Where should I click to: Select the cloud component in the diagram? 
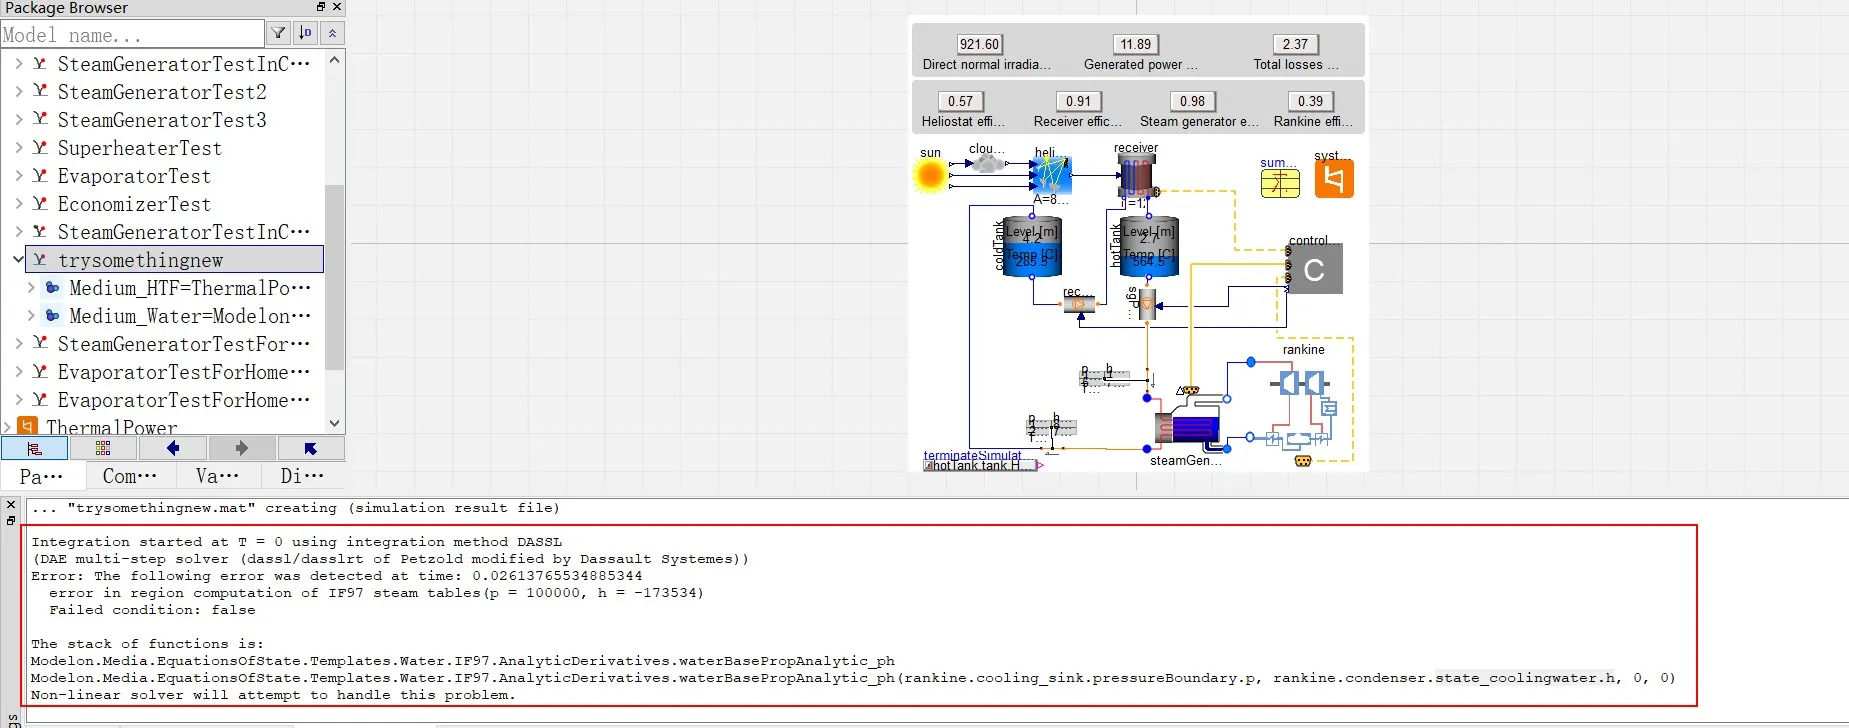987,161
